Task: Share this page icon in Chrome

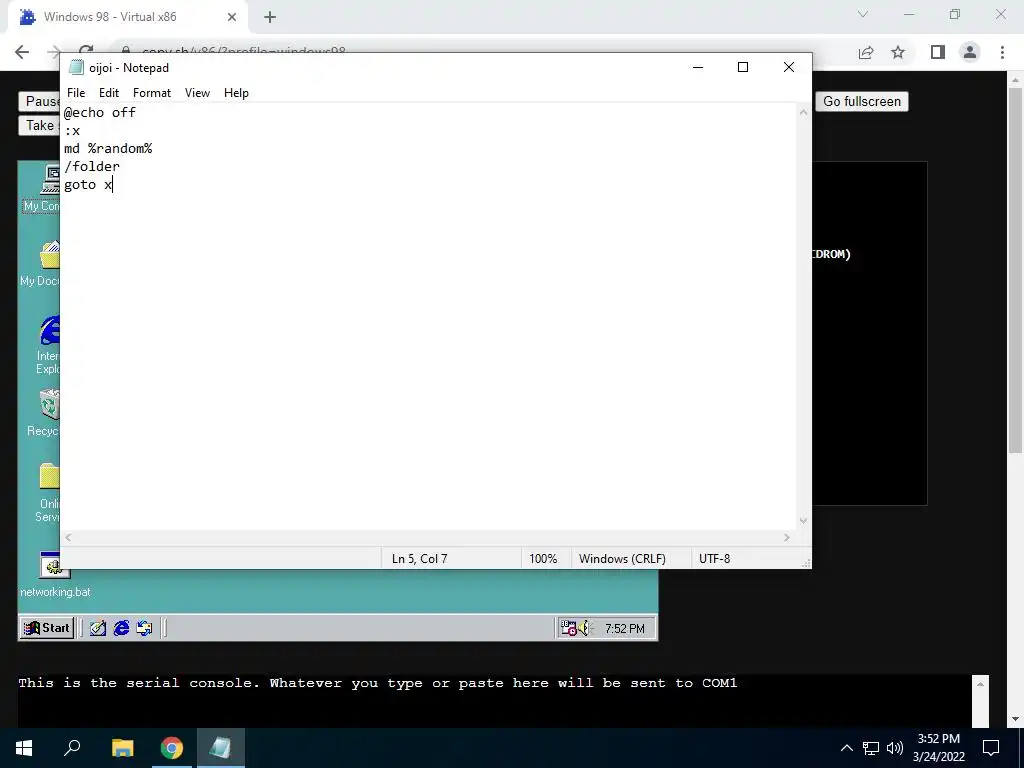Action: pos(866,52)
